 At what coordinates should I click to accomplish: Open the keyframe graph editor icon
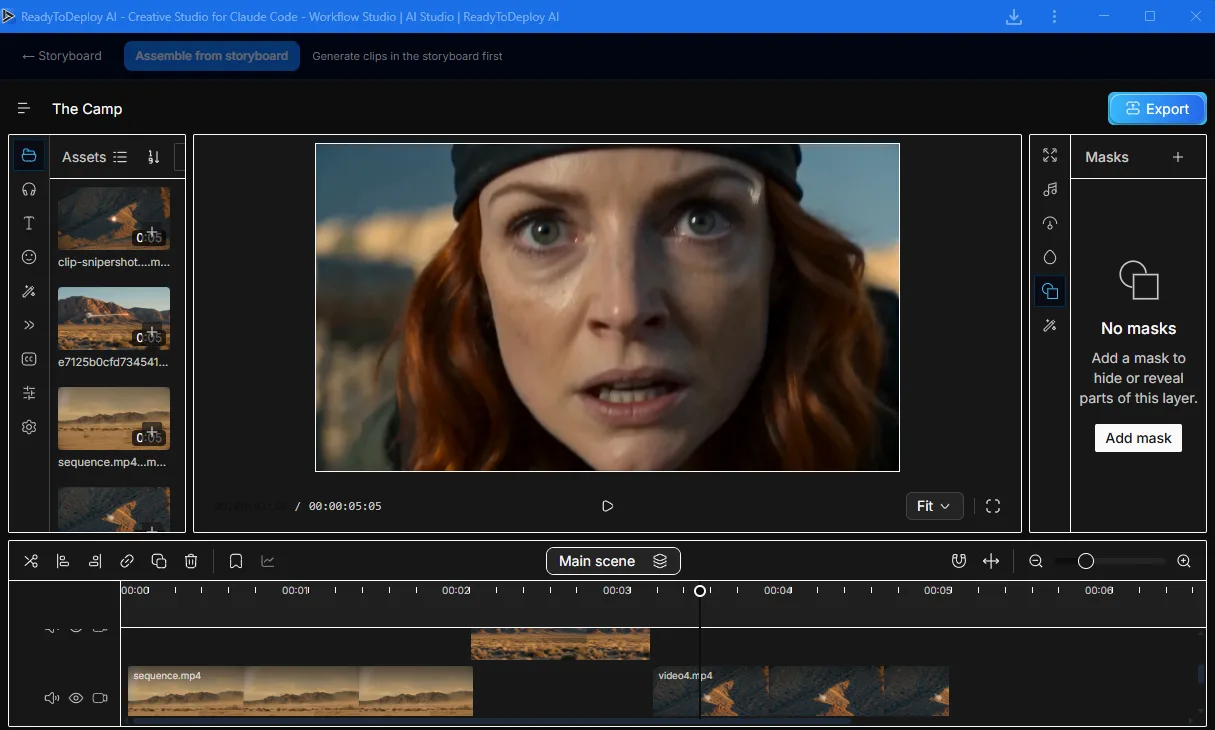click(x=268, y=561)
